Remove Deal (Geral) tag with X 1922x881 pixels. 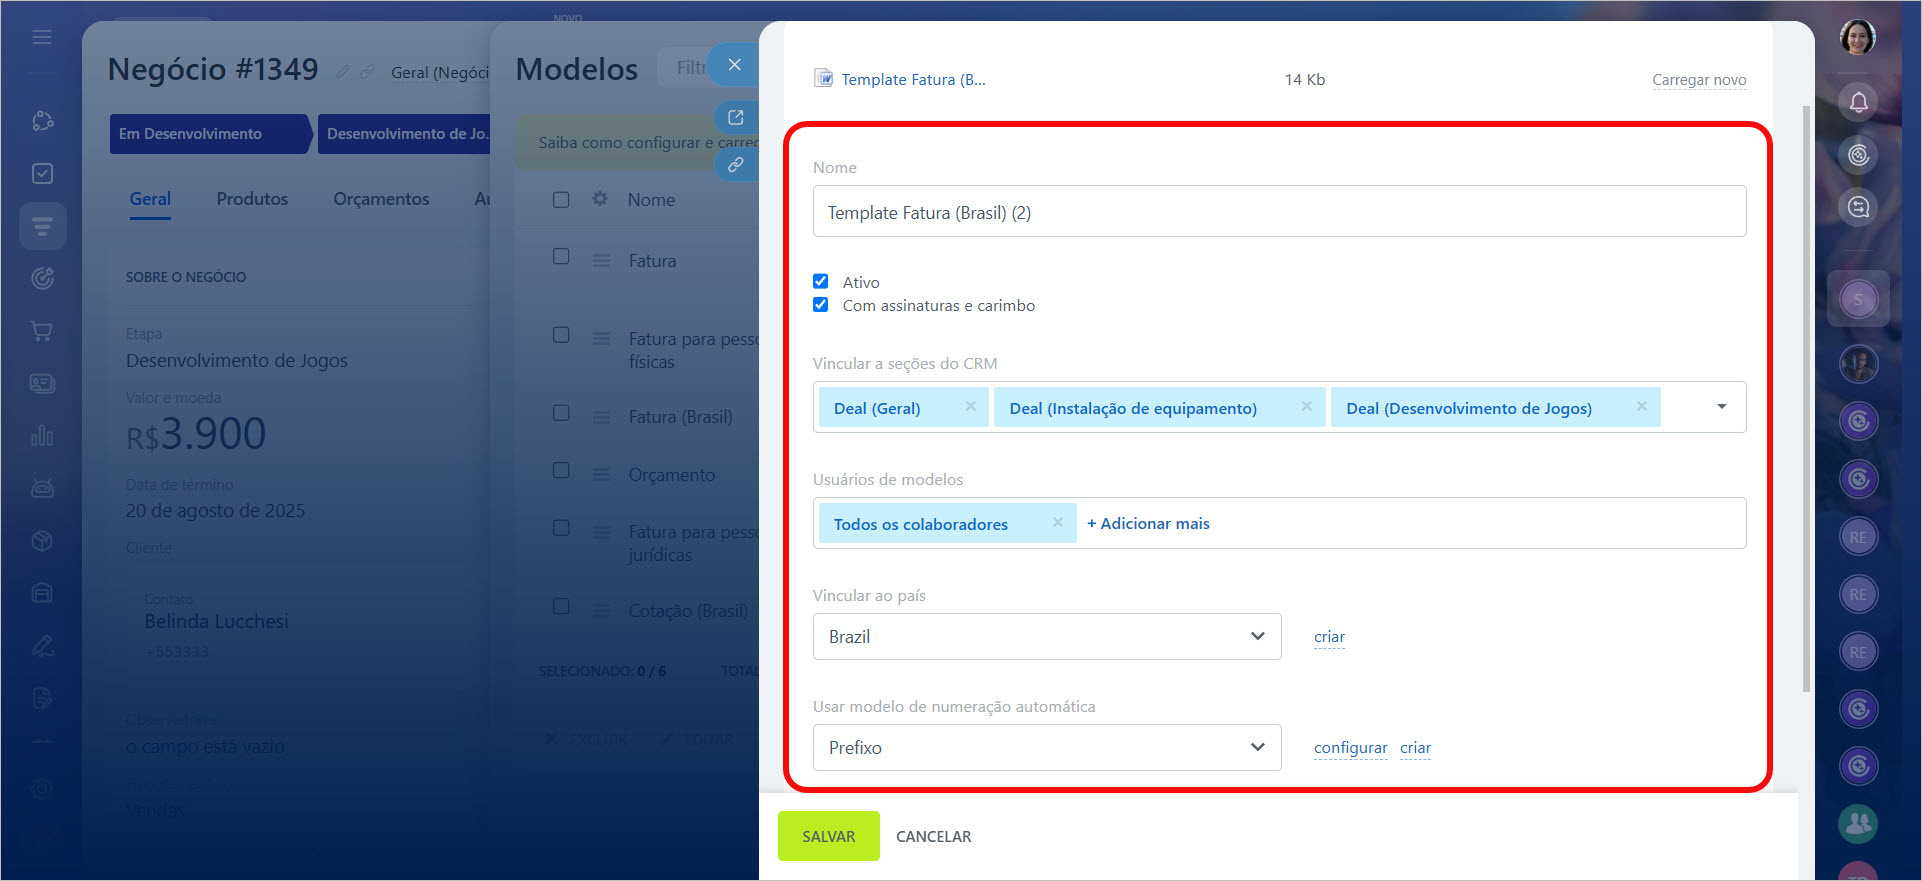(x=970, y=407)
